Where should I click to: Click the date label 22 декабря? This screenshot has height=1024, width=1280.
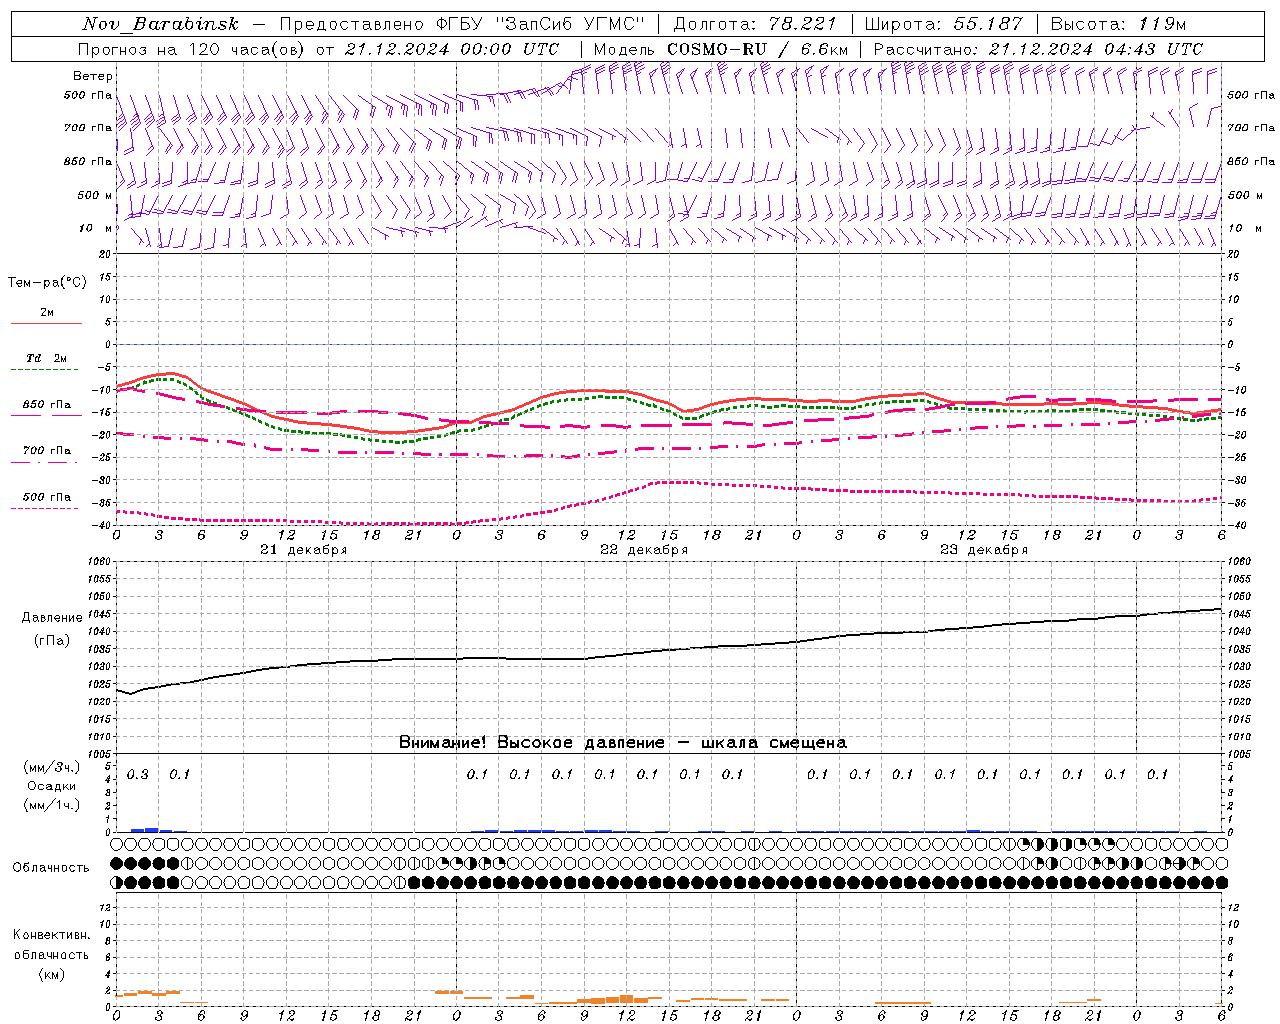click(644, 550)
